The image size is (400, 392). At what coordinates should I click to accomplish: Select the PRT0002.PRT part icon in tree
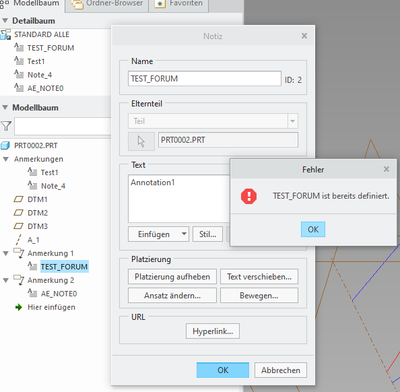point(5,145)
